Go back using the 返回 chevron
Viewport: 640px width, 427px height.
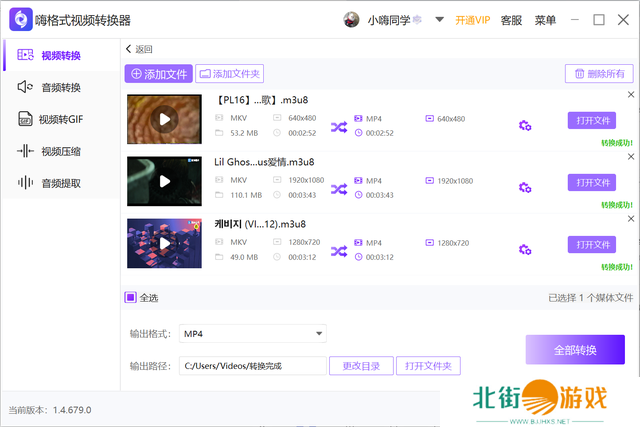[130, 49]
